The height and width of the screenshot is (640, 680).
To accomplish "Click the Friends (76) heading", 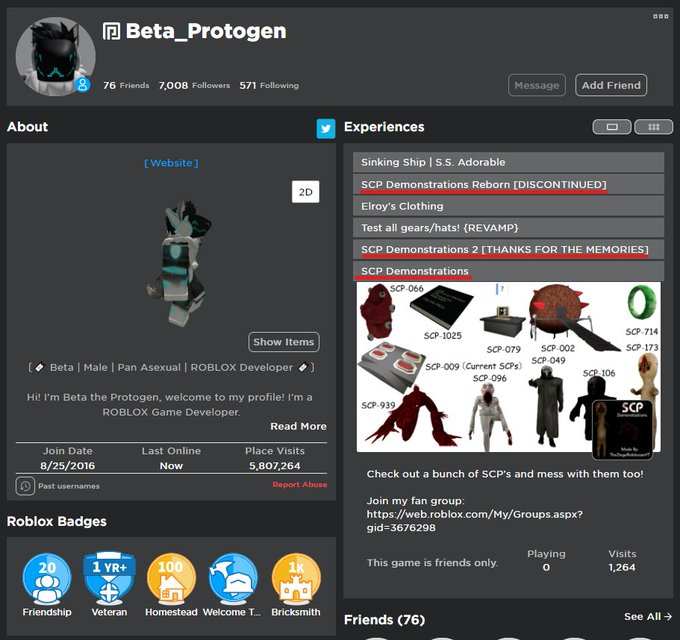I will tap(384, 620).
